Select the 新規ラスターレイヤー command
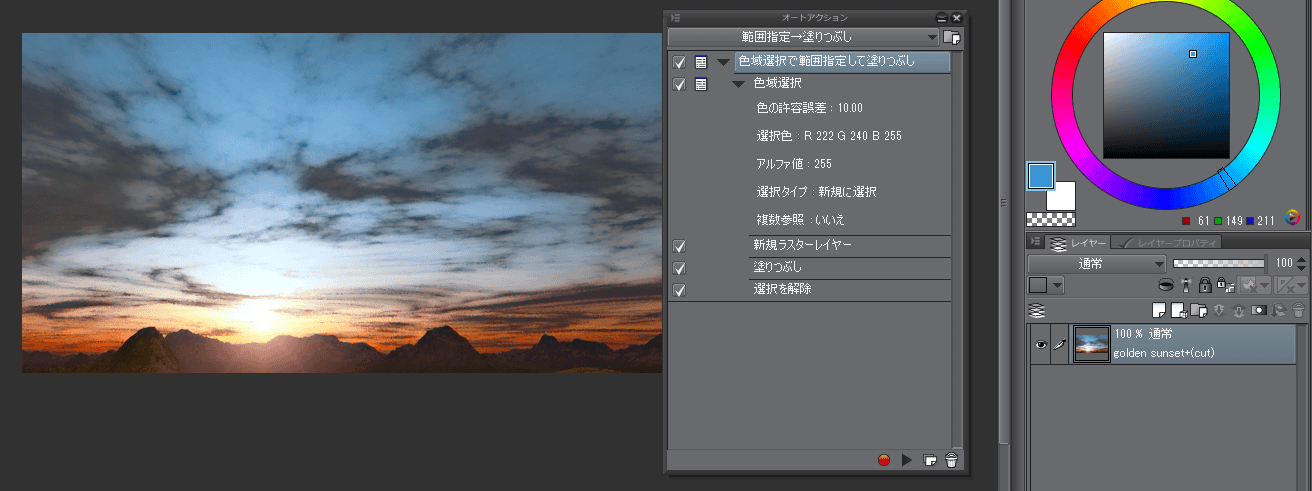The height and width of the screenshot is (491, 1312). coord(850,246)
